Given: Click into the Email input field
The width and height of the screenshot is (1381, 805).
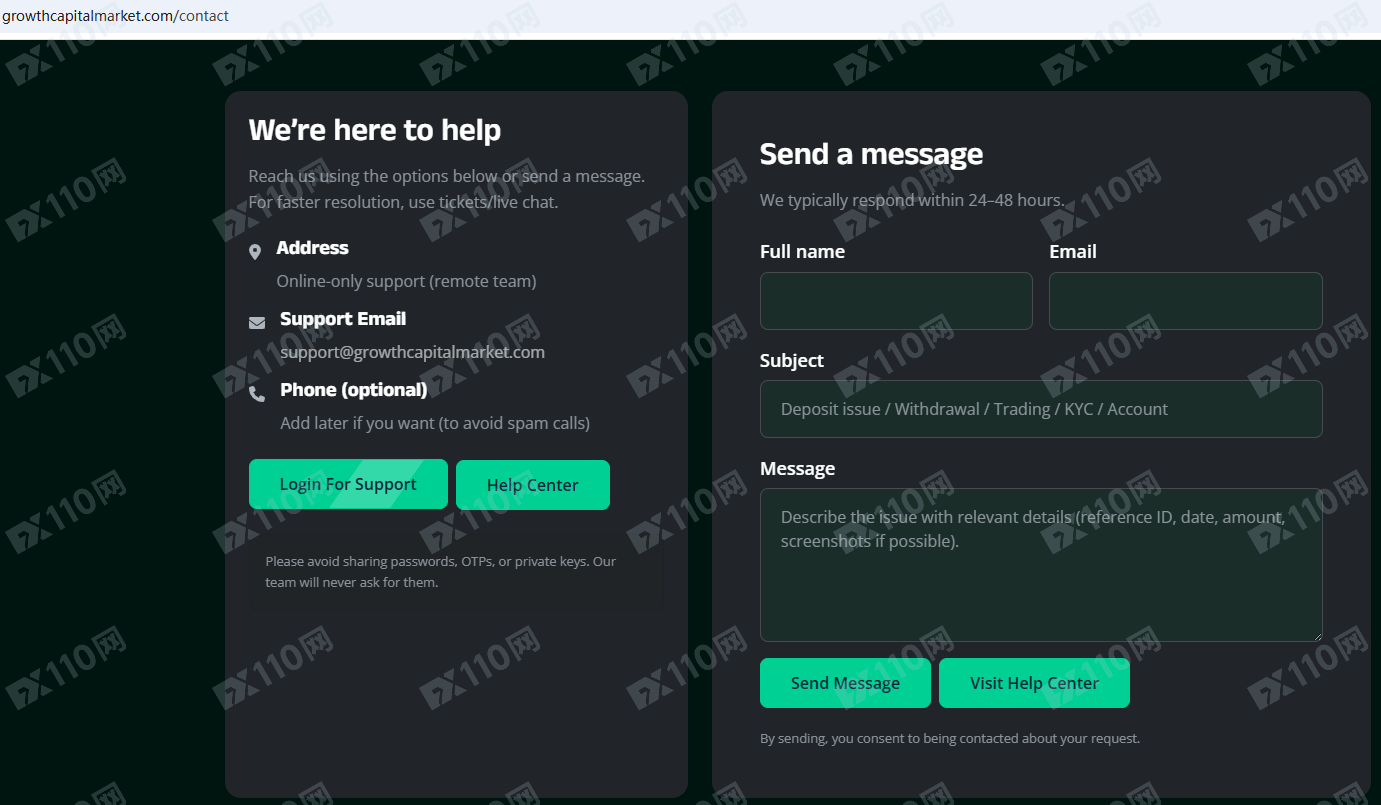Looking at the screenshot, I should click(1185, 301).
